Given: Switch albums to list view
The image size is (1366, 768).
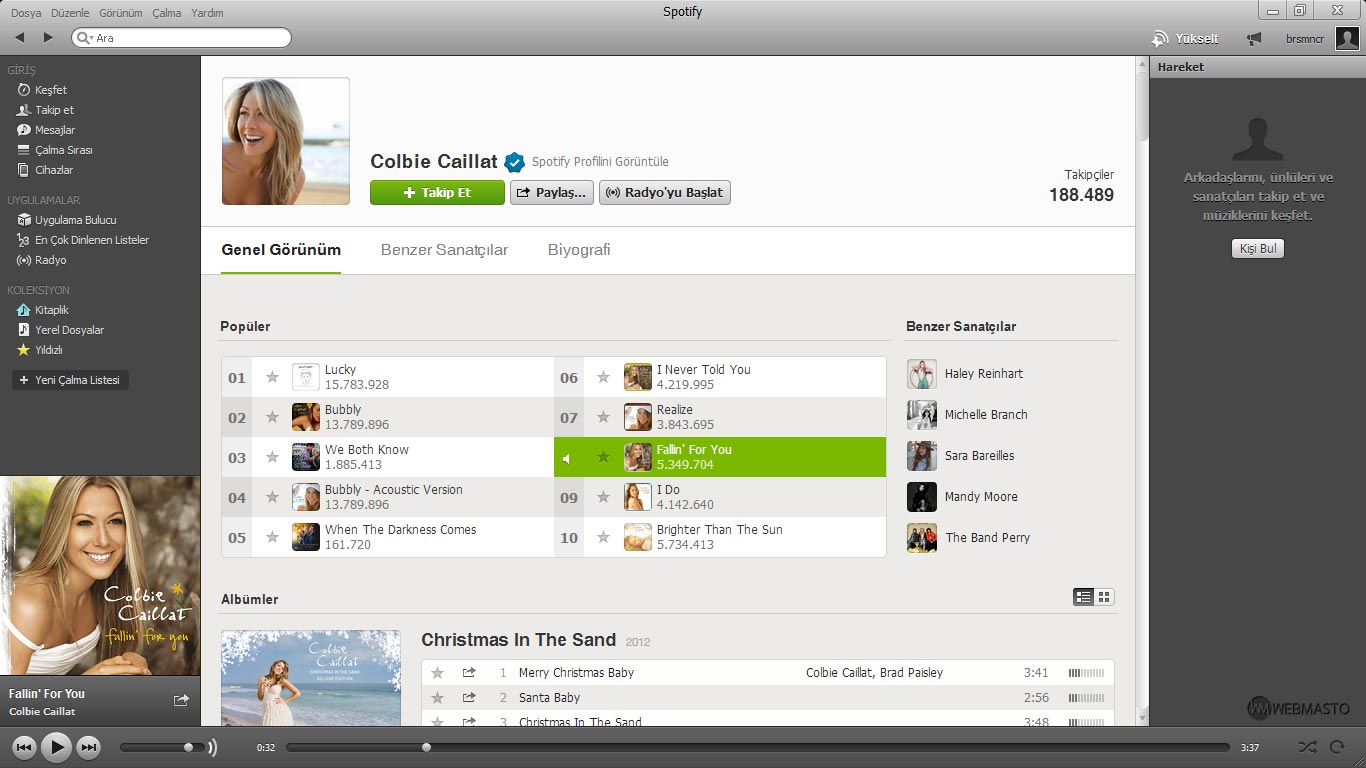Looking at the screenshot, I should point(1083,597).
